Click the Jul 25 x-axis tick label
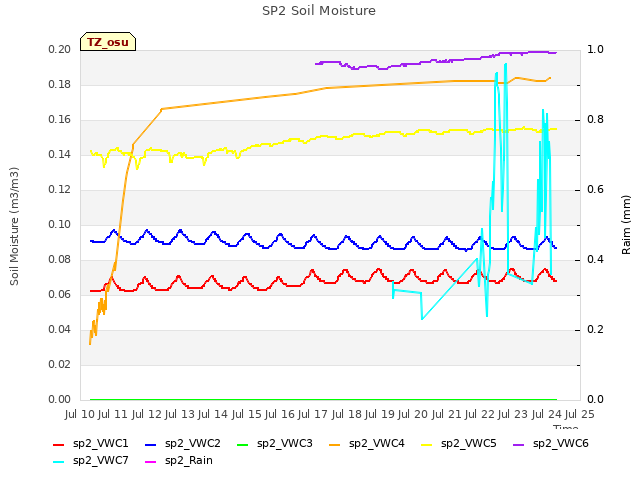 (580, 414)
